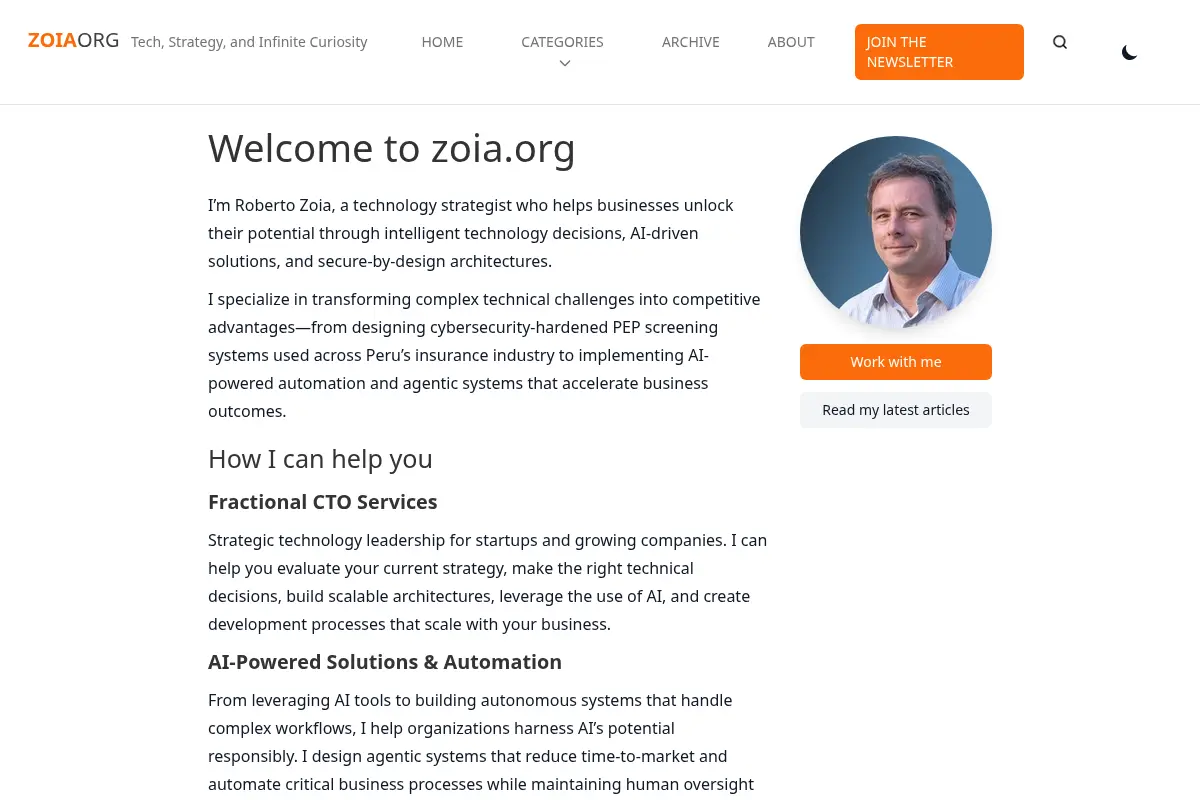The height and width of the screenshot is (800, 1200).
Task: Click 'AI-Powered Solutions & Automation' heading
Action: pos(385,662)
